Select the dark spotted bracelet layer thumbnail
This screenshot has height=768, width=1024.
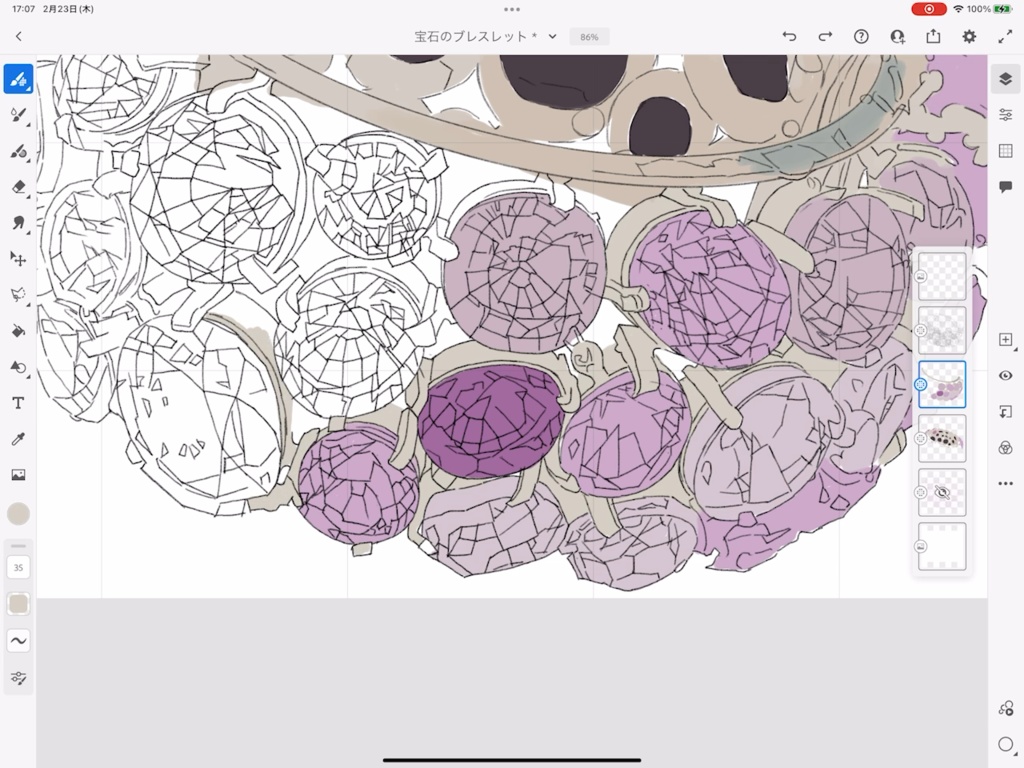click(942, 438)
